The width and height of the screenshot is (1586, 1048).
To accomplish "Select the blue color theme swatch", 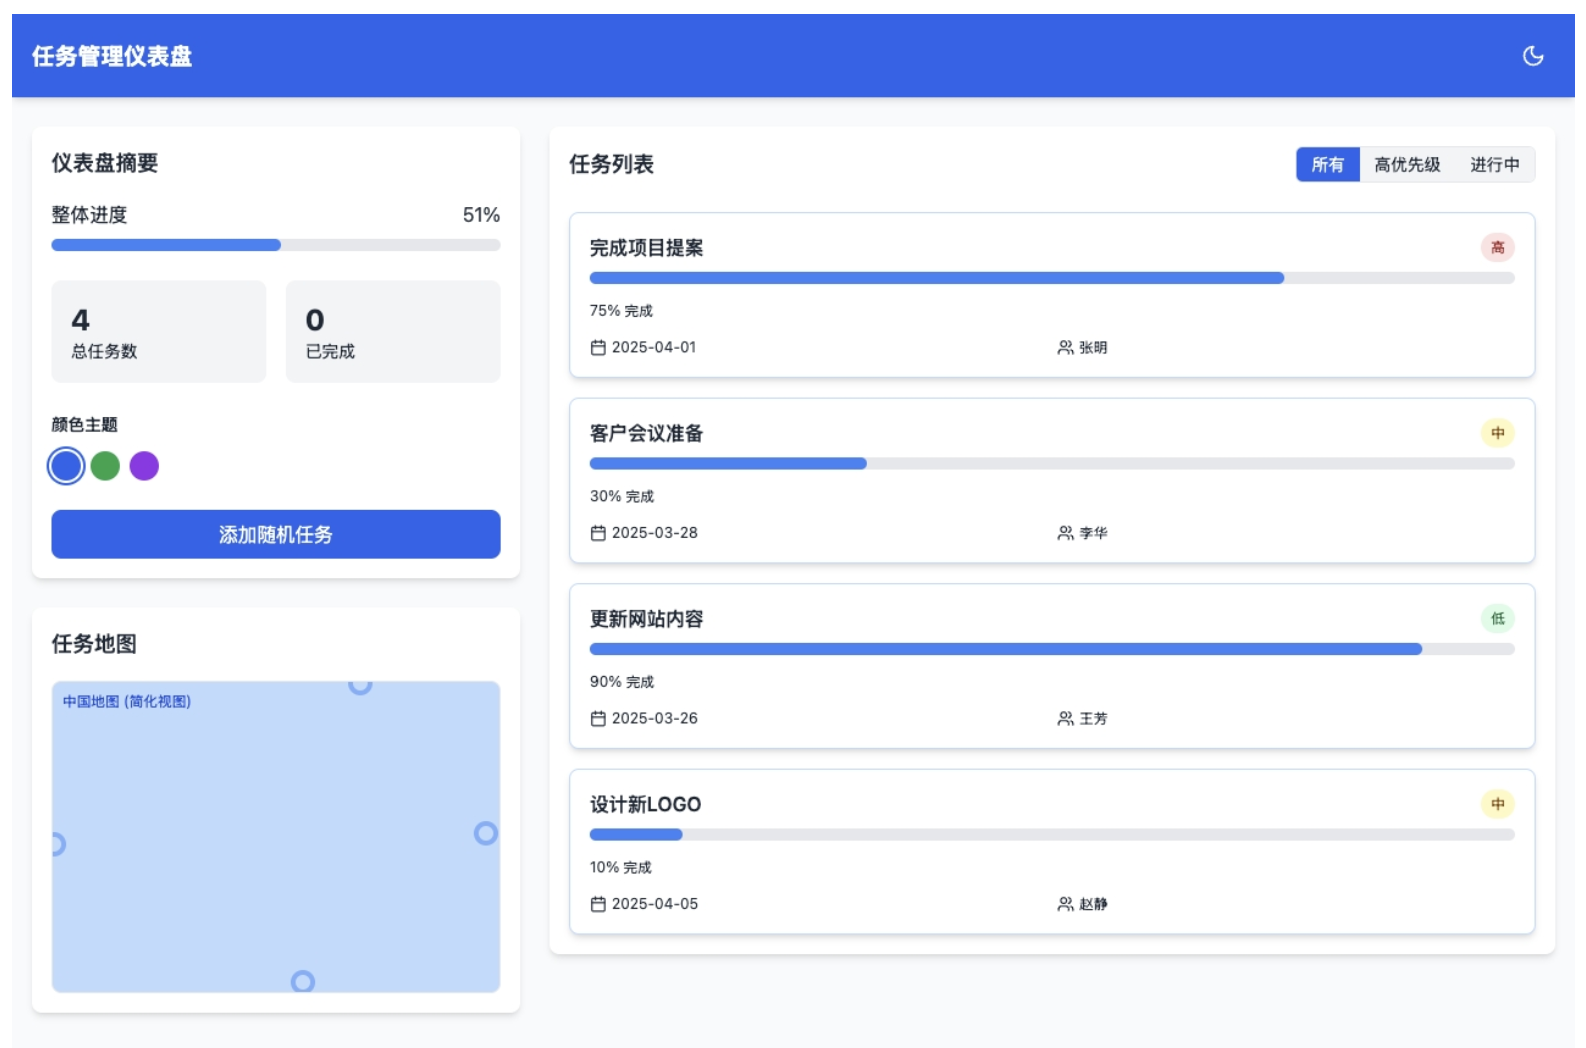I will point(66,466).
